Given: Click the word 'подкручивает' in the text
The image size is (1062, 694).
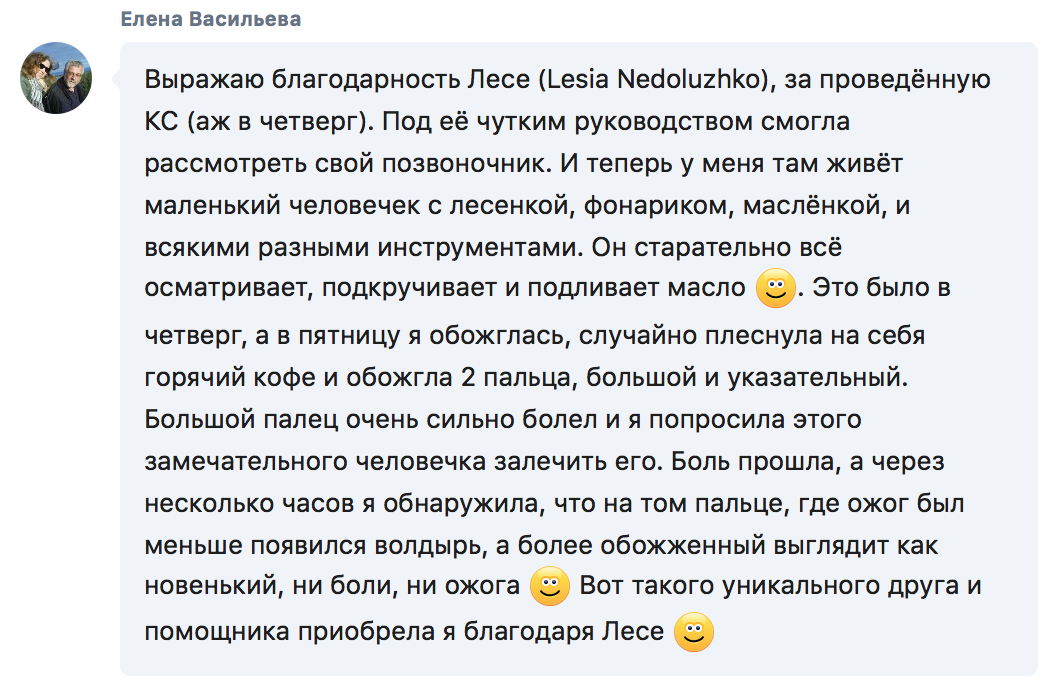Looking at the screenshot, I should [409, 288].
